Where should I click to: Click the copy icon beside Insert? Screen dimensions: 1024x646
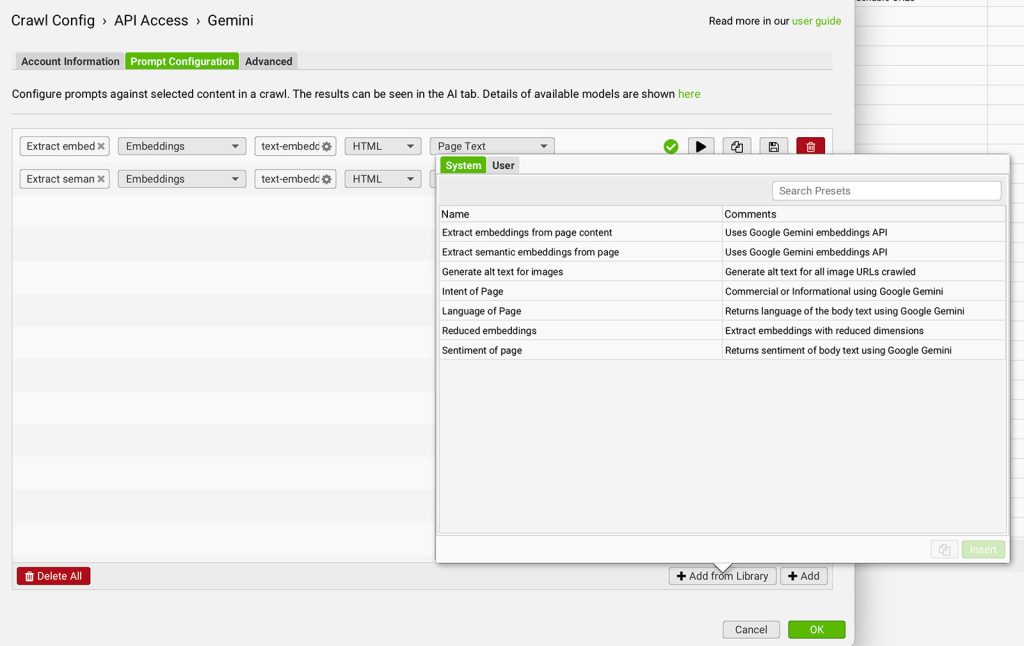(x=944, y=549)
